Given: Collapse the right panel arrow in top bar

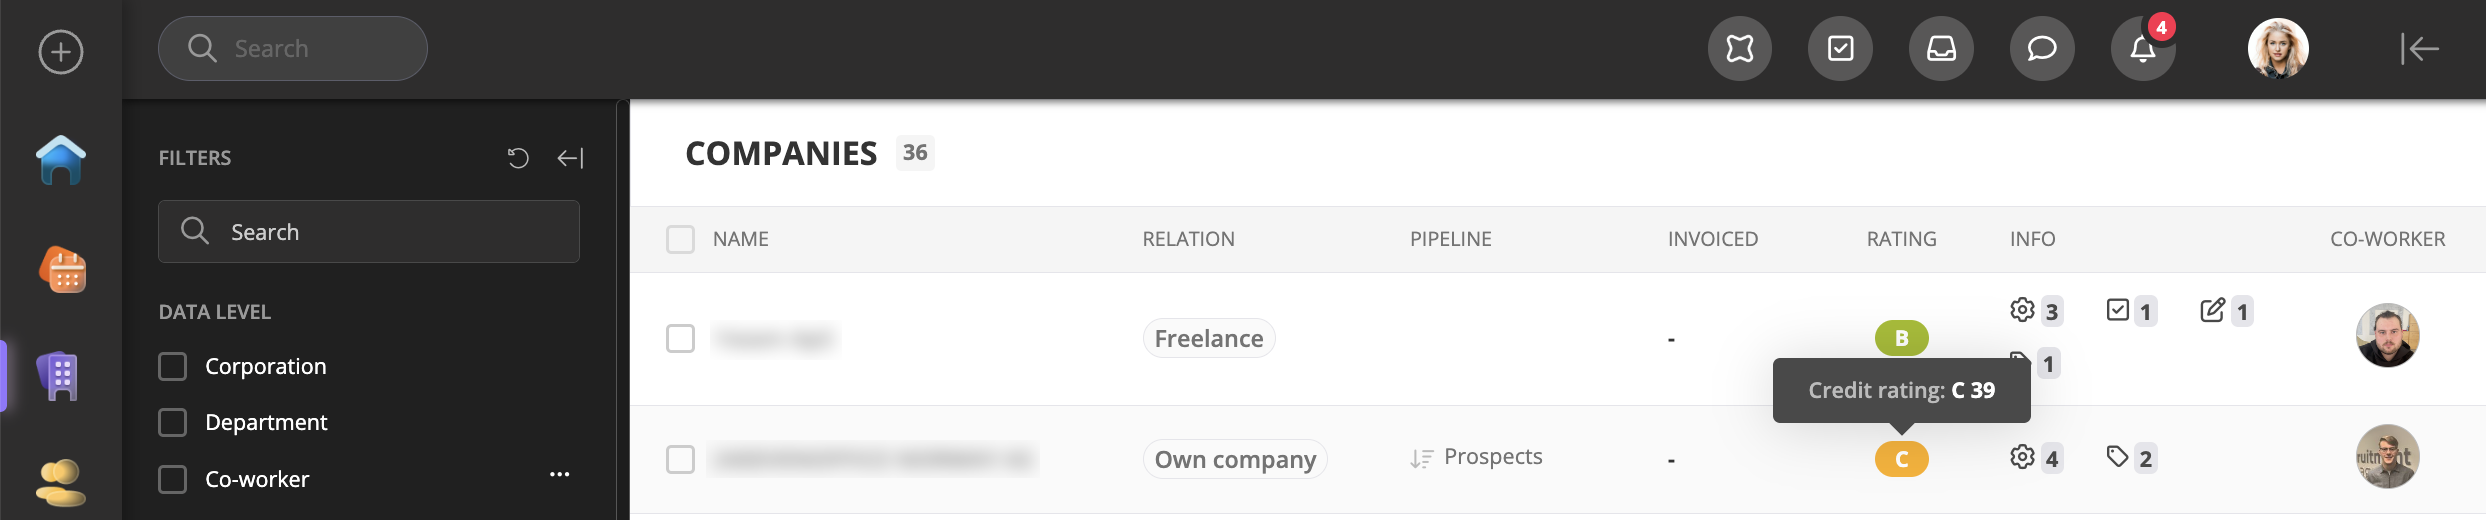Looking at the screenshot, I should (x=2419, y=49).
